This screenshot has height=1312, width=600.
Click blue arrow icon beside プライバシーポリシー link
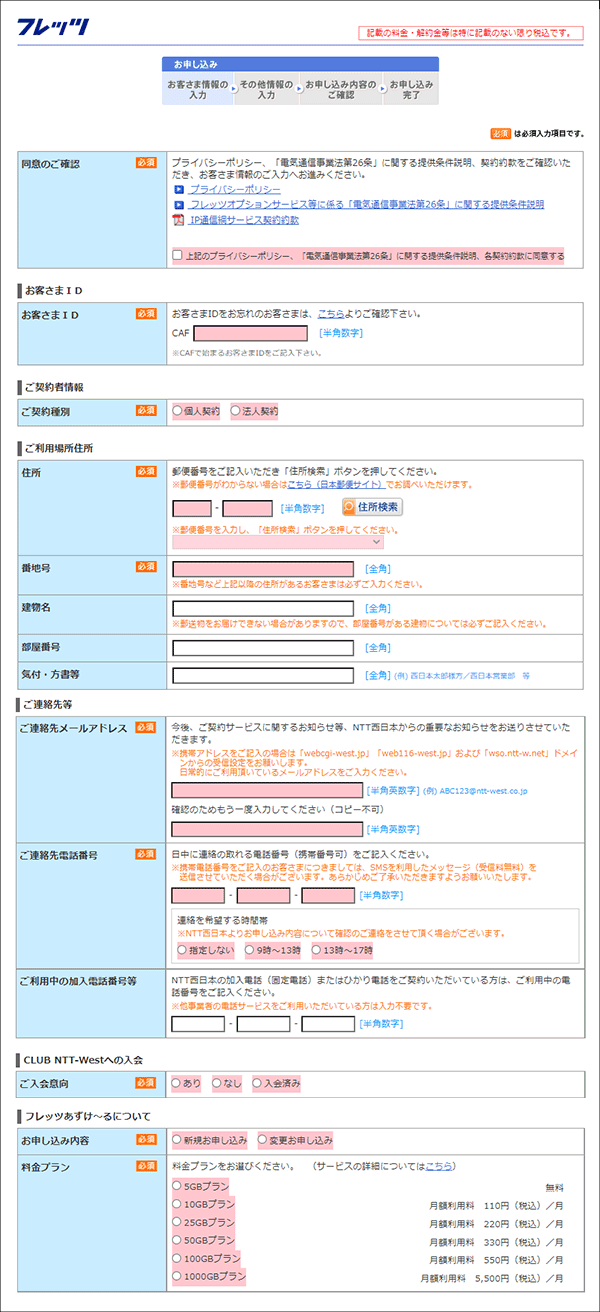179,189
